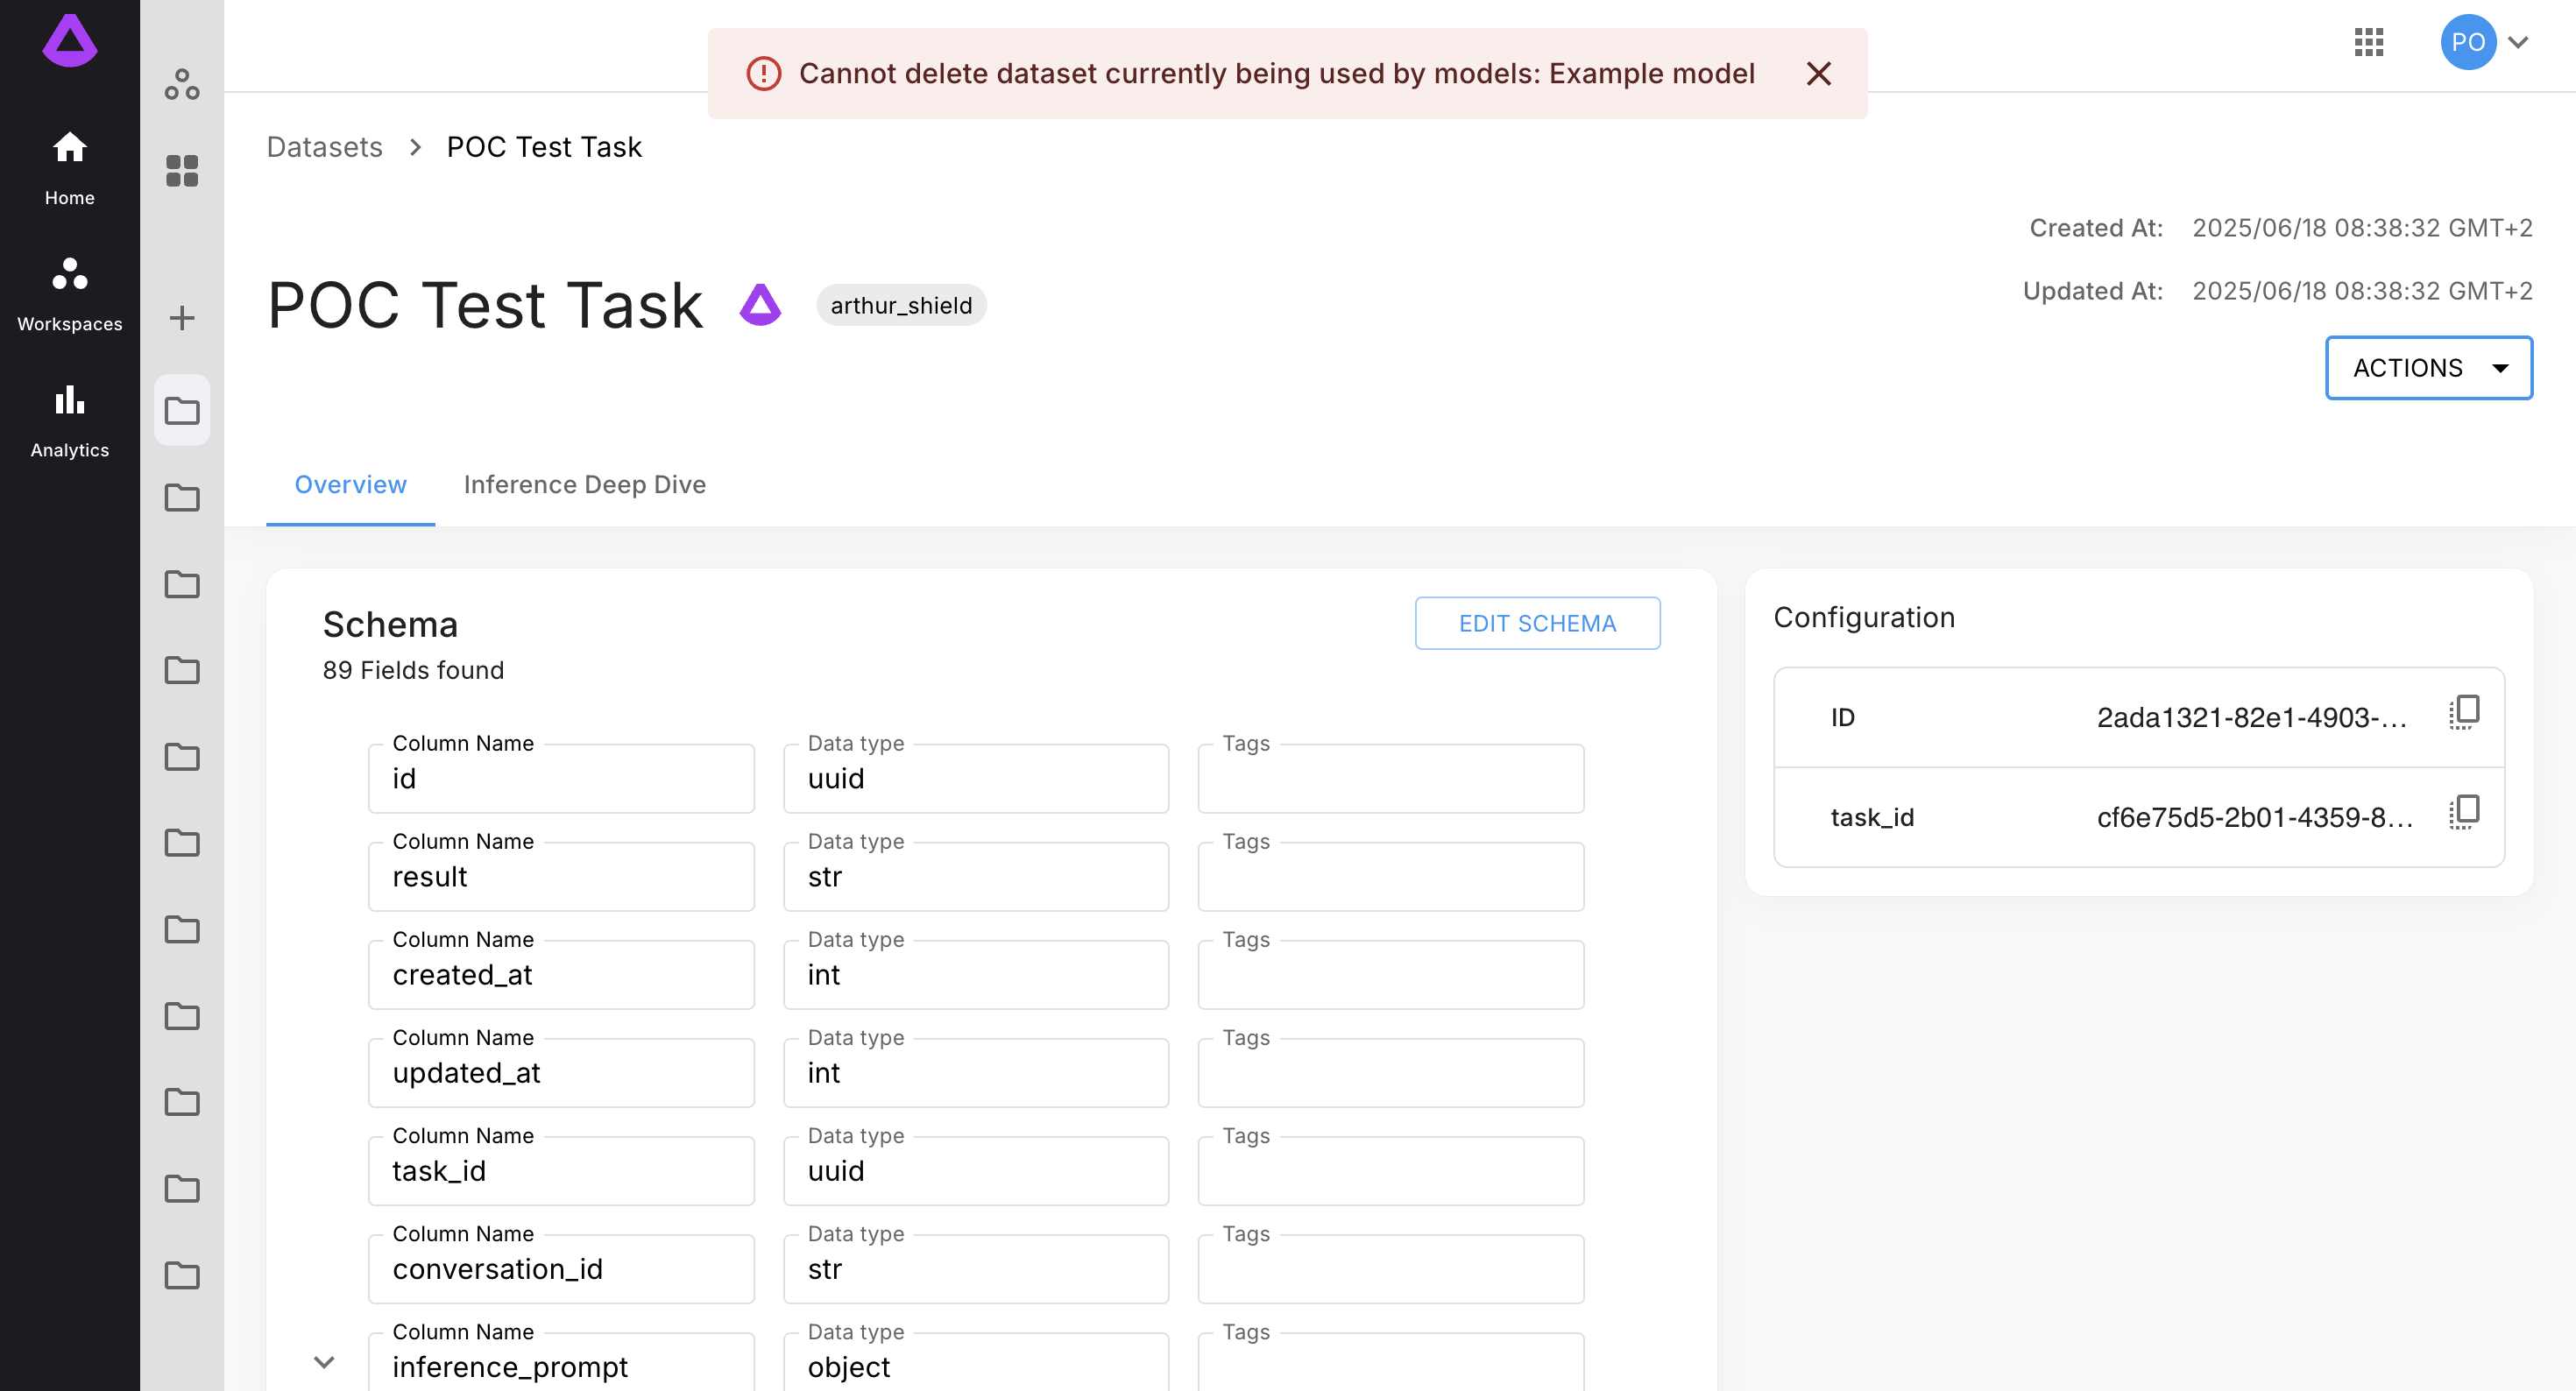Switch to the Overview tab

click(350, 484)
